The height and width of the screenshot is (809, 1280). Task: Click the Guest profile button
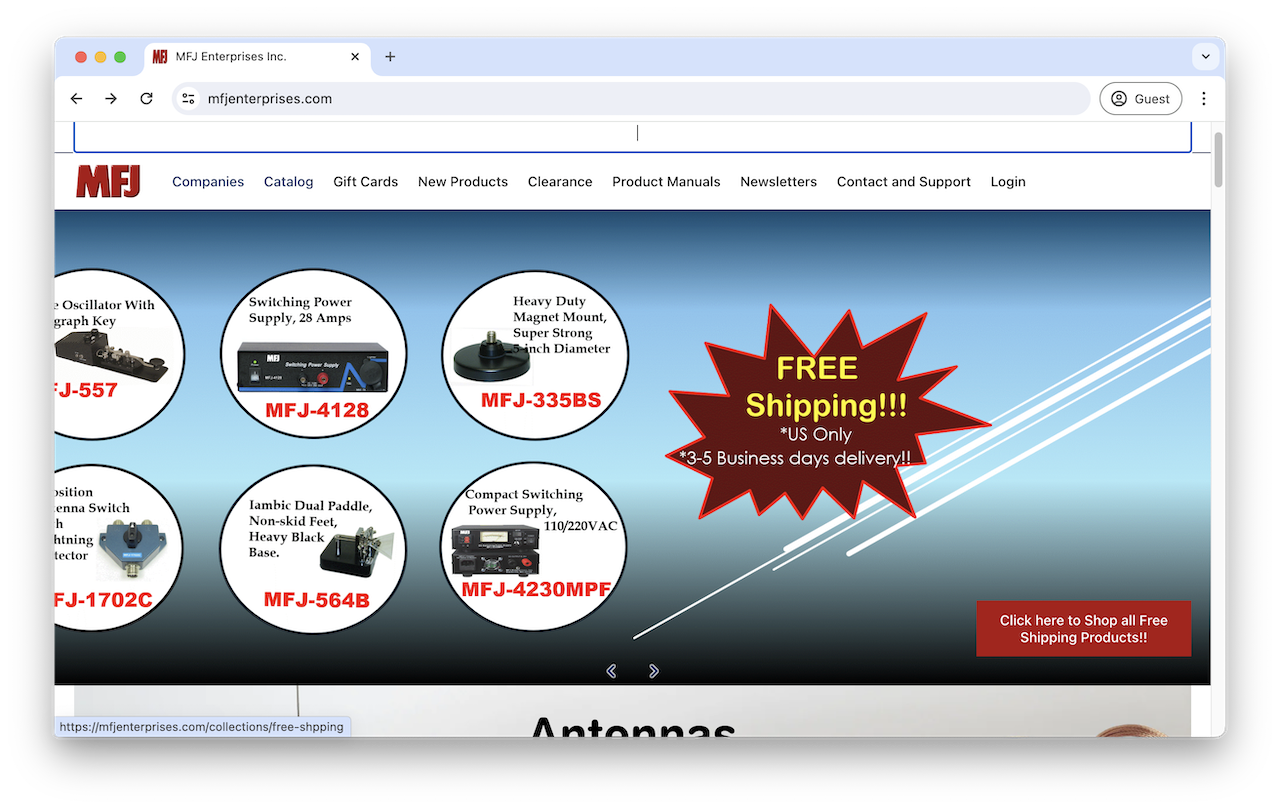click(x=1140, y=99)
